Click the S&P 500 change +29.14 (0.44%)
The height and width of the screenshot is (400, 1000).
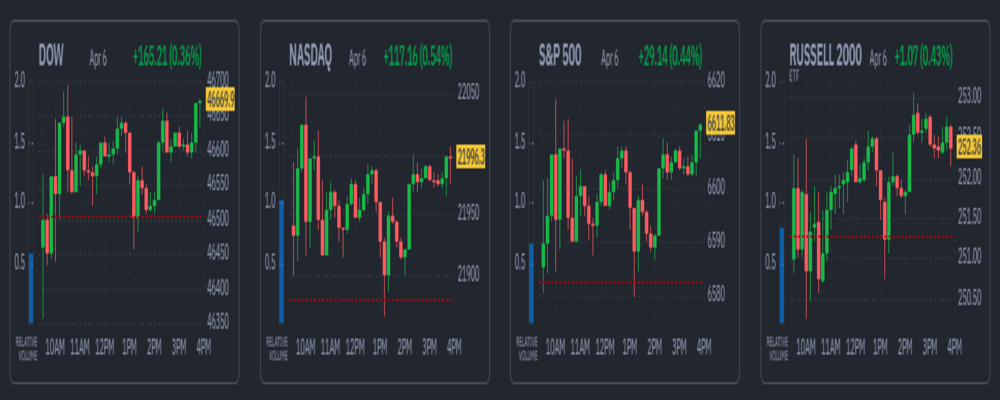click(668, 58)
